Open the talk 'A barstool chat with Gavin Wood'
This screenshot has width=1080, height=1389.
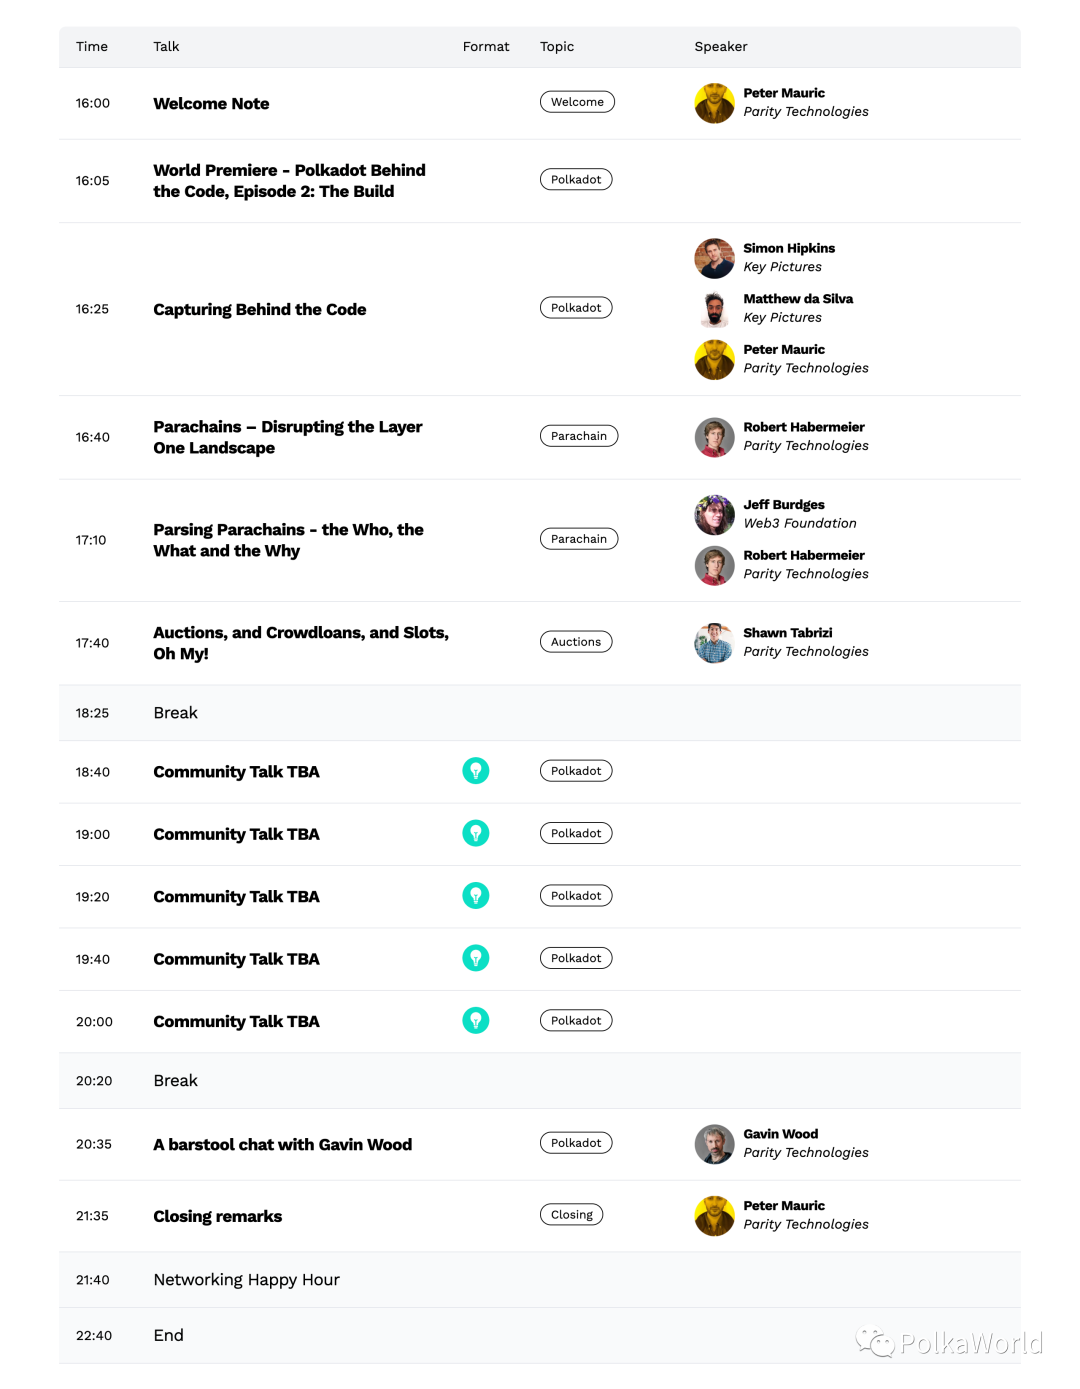282,1145
